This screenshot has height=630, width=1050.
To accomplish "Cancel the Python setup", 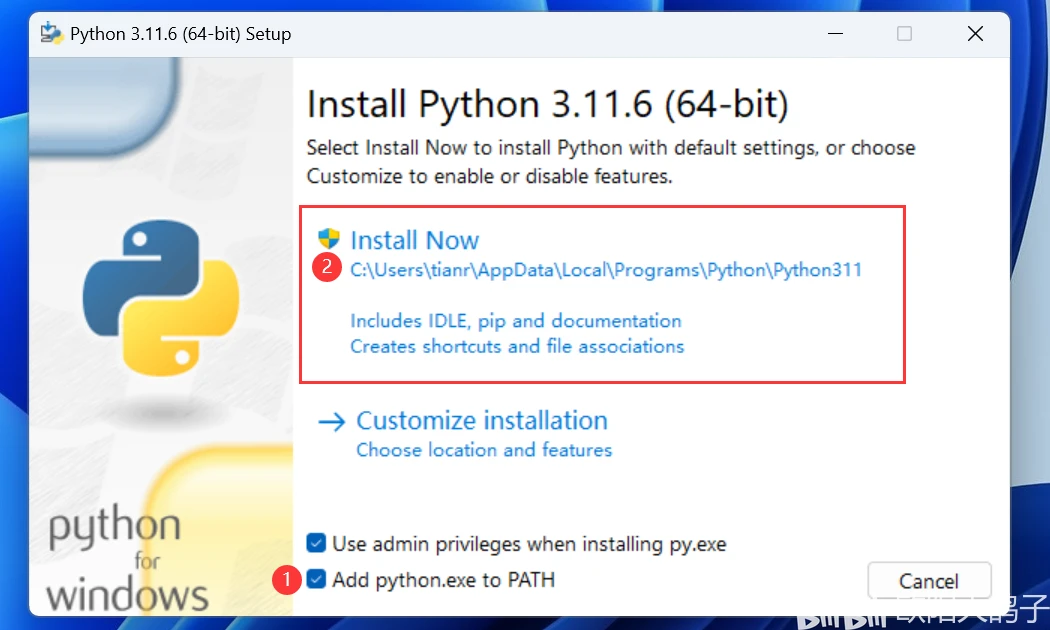I will [x=929, y=580].
